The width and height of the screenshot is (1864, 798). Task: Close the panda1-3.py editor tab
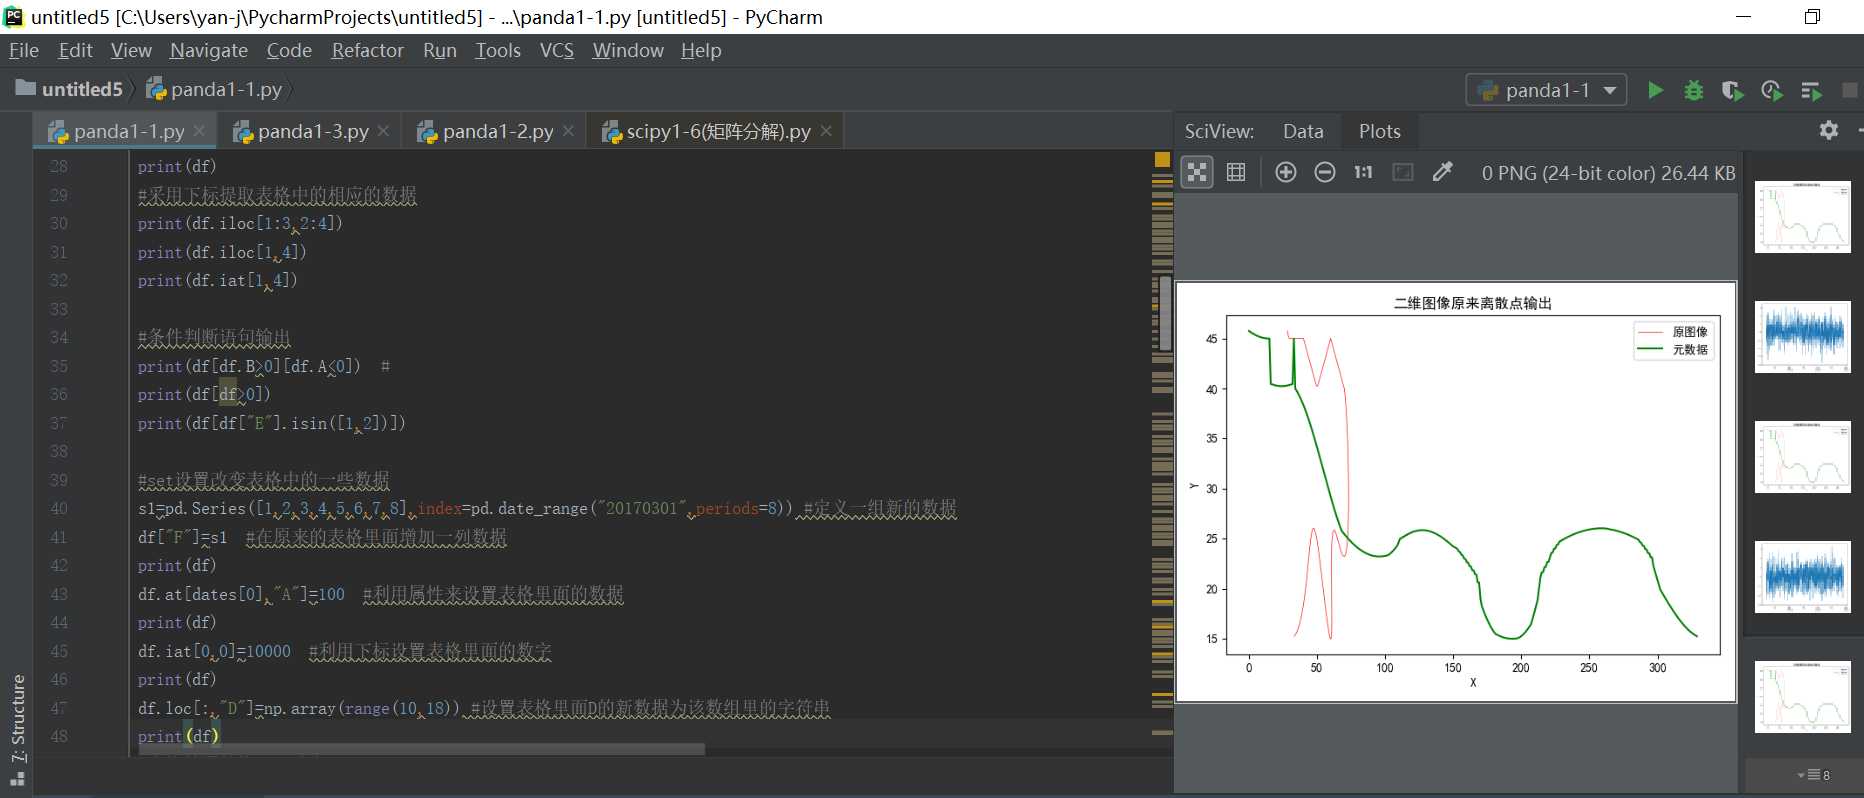[383, 131]
